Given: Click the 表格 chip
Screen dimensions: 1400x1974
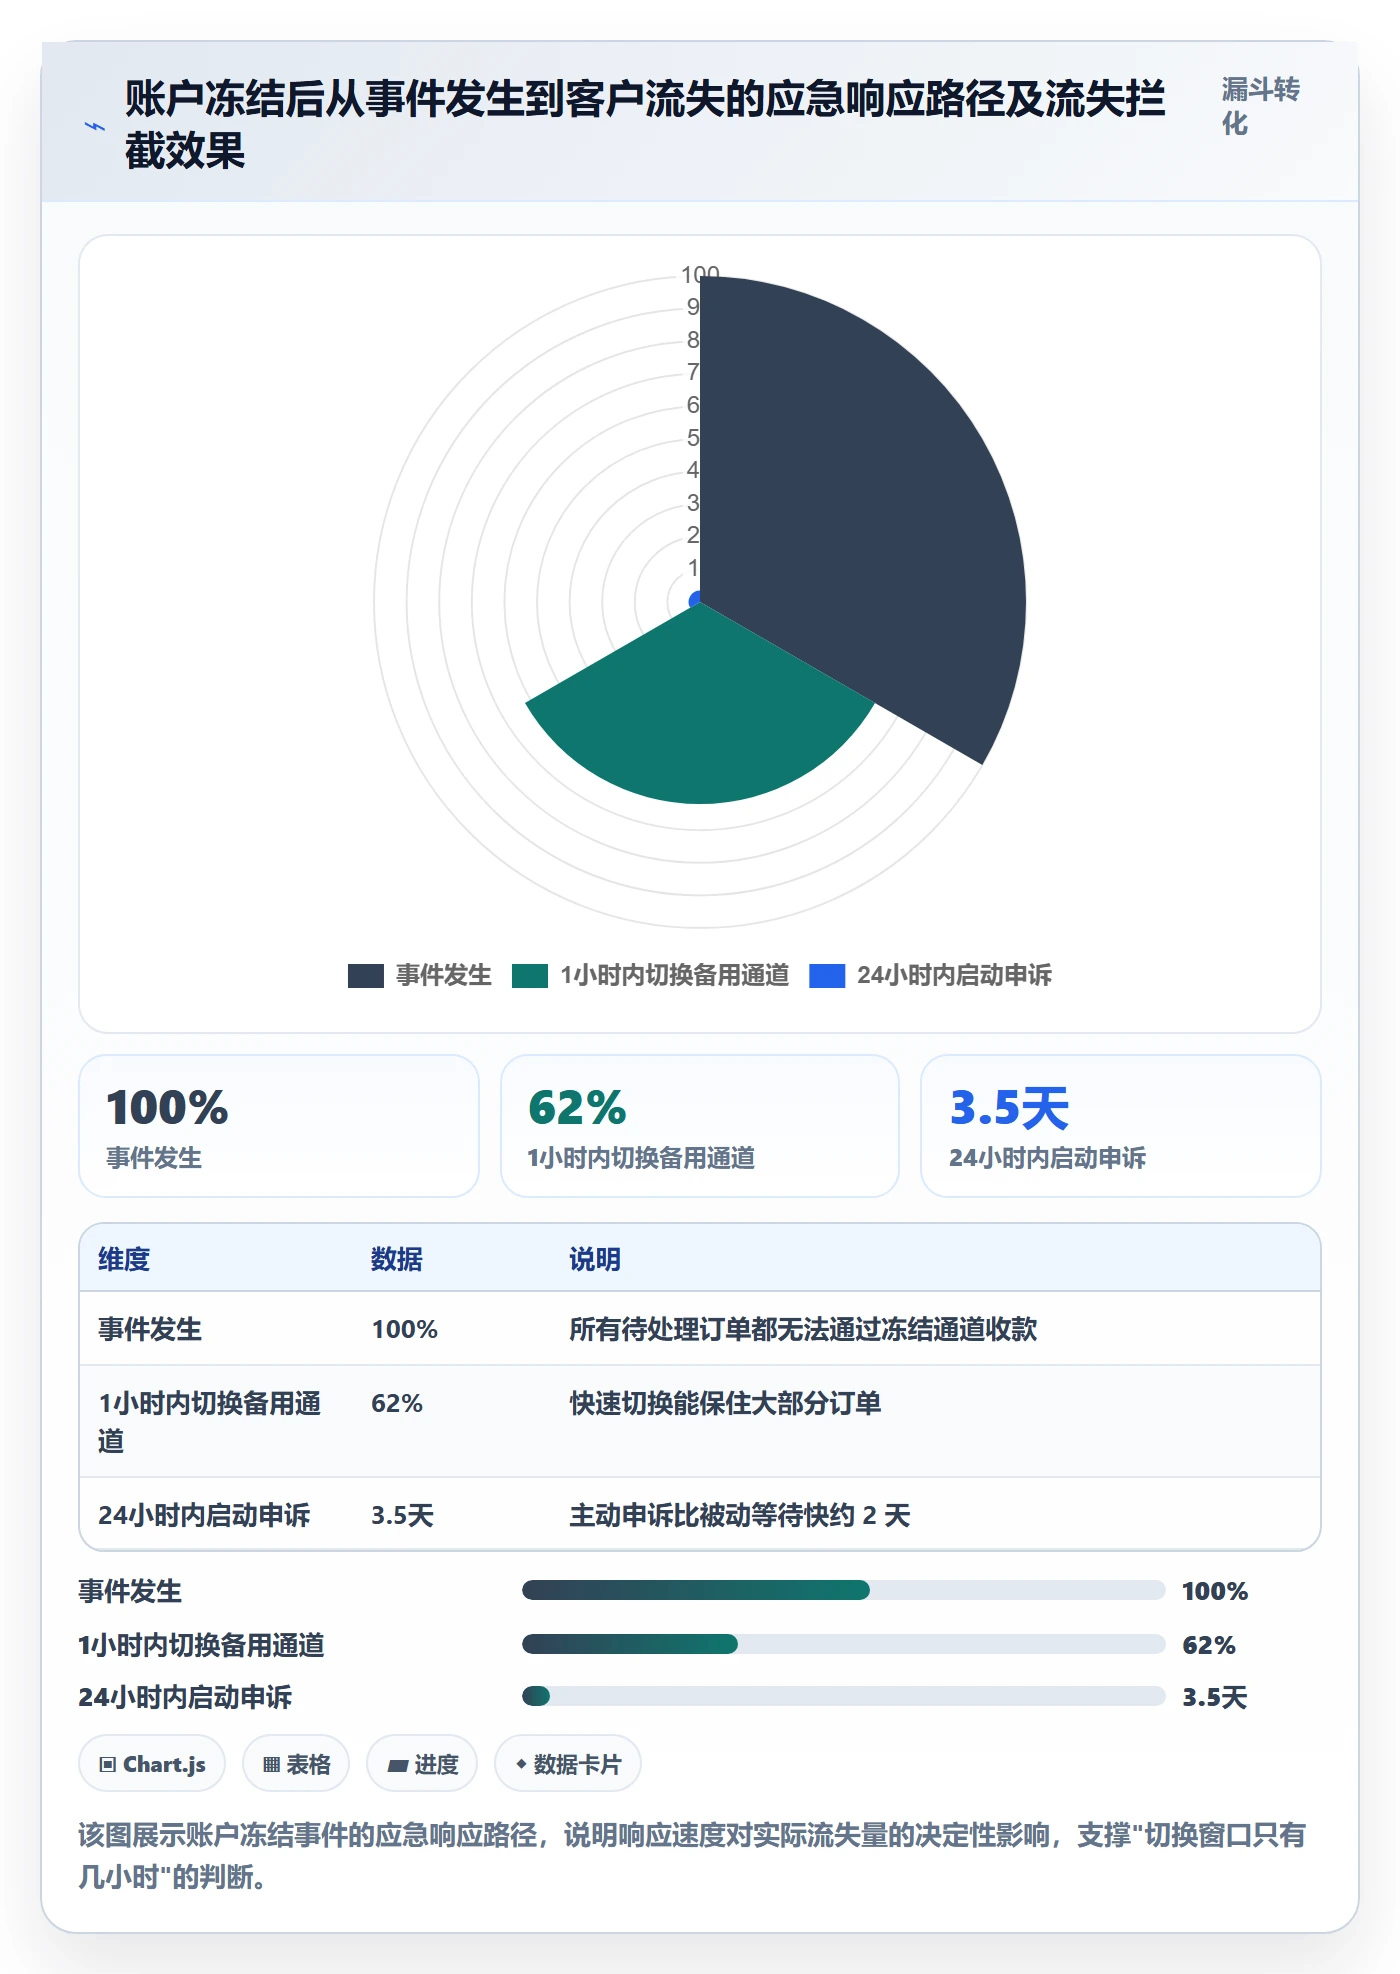Looking at the screenshot, I should (x=296, y=1764).
